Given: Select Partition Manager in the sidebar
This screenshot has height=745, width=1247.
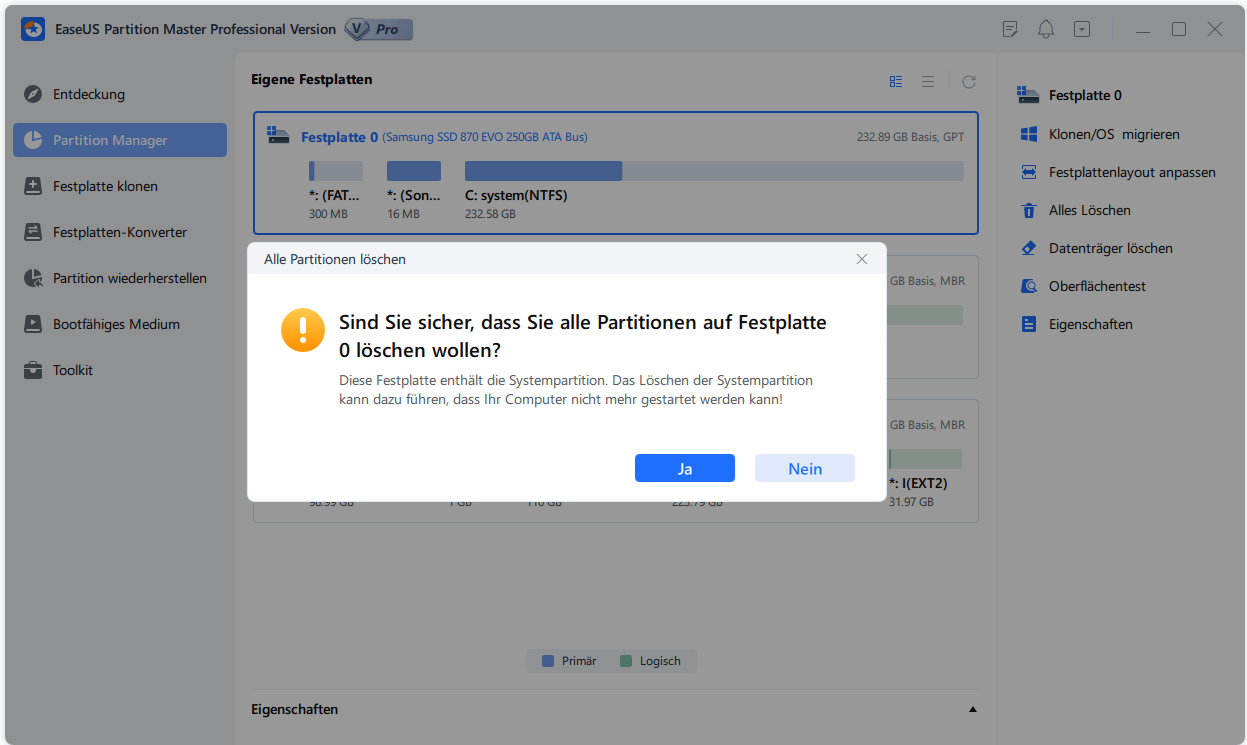Looking at the screenshot, I should pos(120,140).
